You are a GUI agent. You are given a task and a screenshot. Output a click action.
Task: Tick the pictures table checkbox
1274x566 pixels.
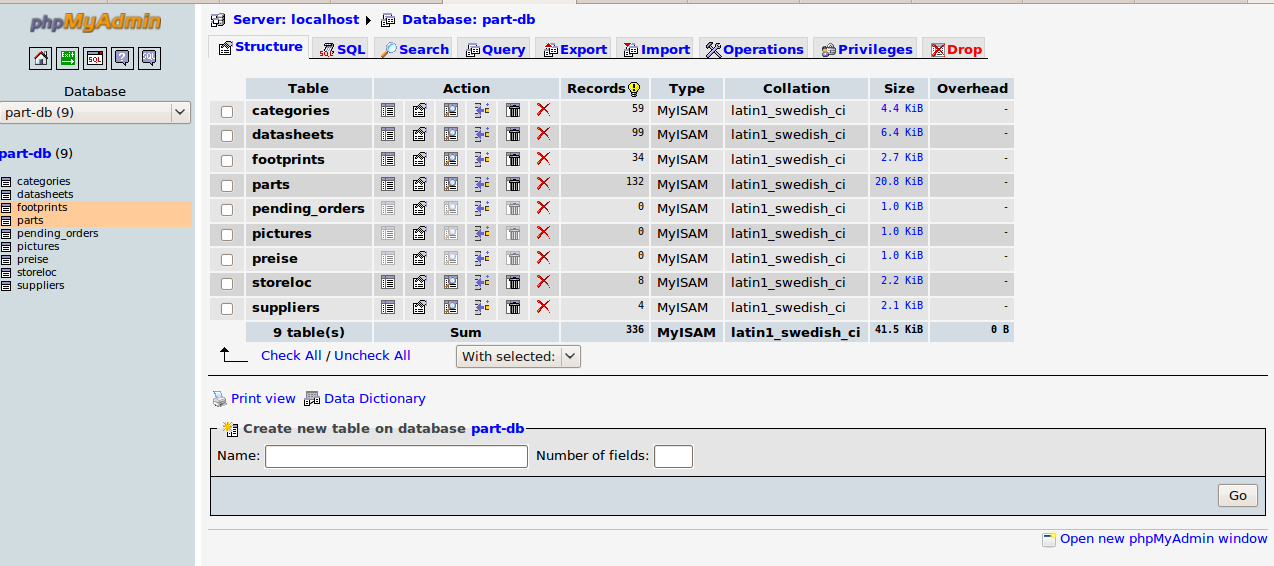click(x=227, y=234)
